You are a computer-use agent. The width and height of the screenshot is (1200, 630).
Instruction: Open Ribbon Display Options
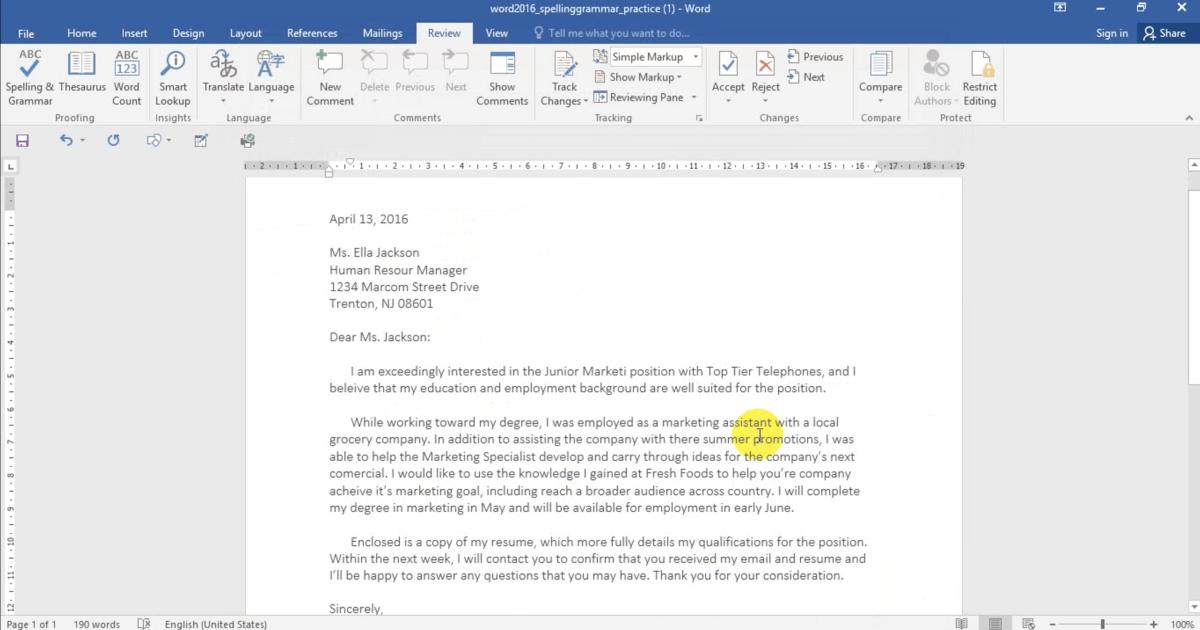coord(1060,8)
